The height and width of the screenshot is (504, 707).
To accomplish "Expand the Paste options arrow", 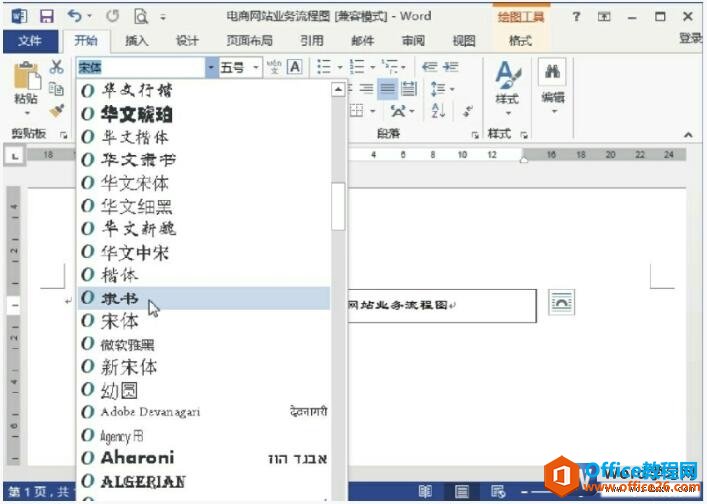I will (x=28, y=113).
